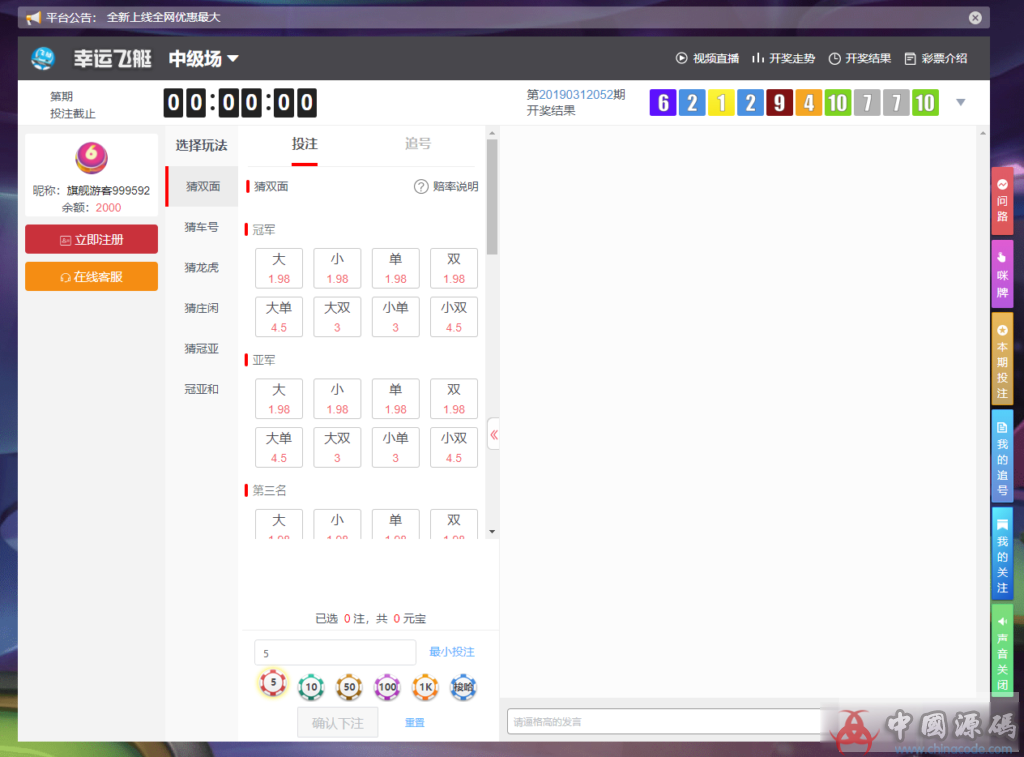Open the 中级场 room dropdown
The width and height of the screenshot is (1024, 757).
204,59
